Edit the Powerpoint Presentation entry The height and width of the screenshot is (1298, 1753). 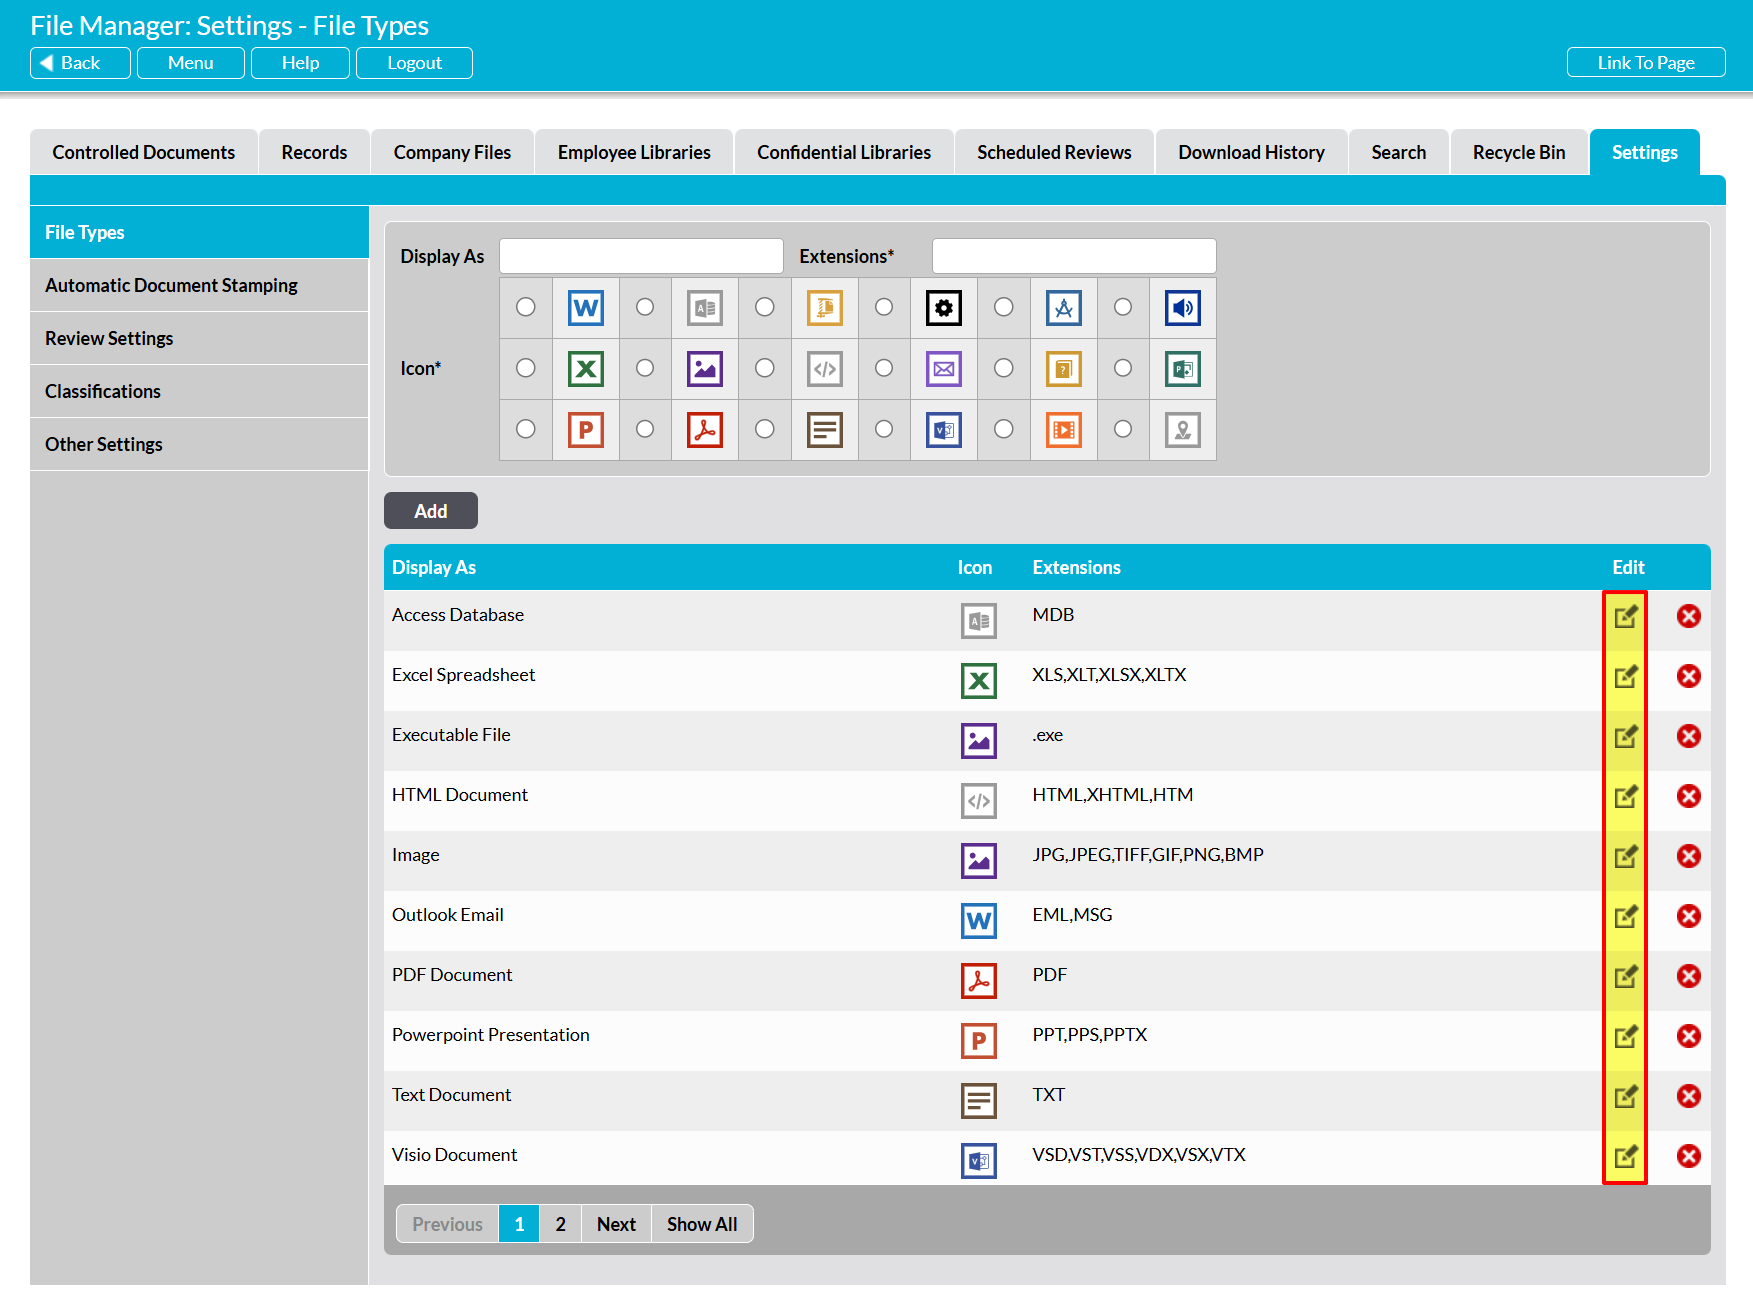[x=1625, y=1036]
